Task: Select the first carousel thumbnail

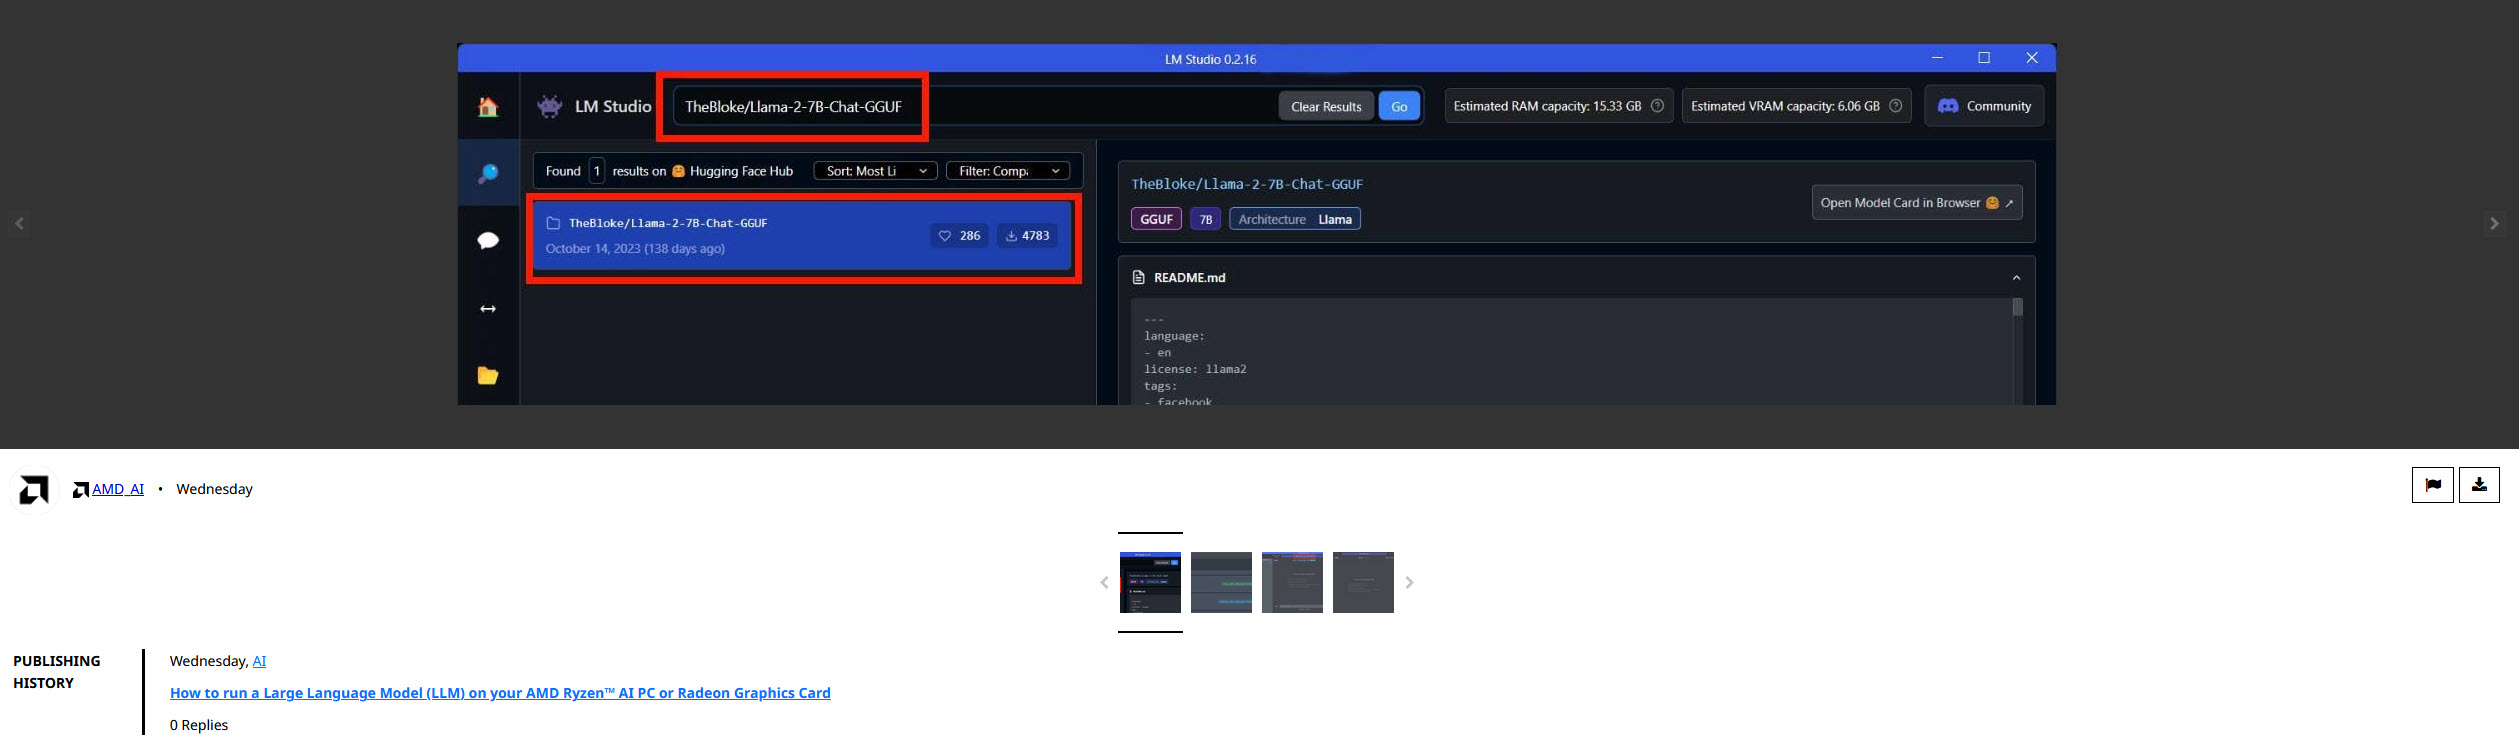Action: (1150, 582)
